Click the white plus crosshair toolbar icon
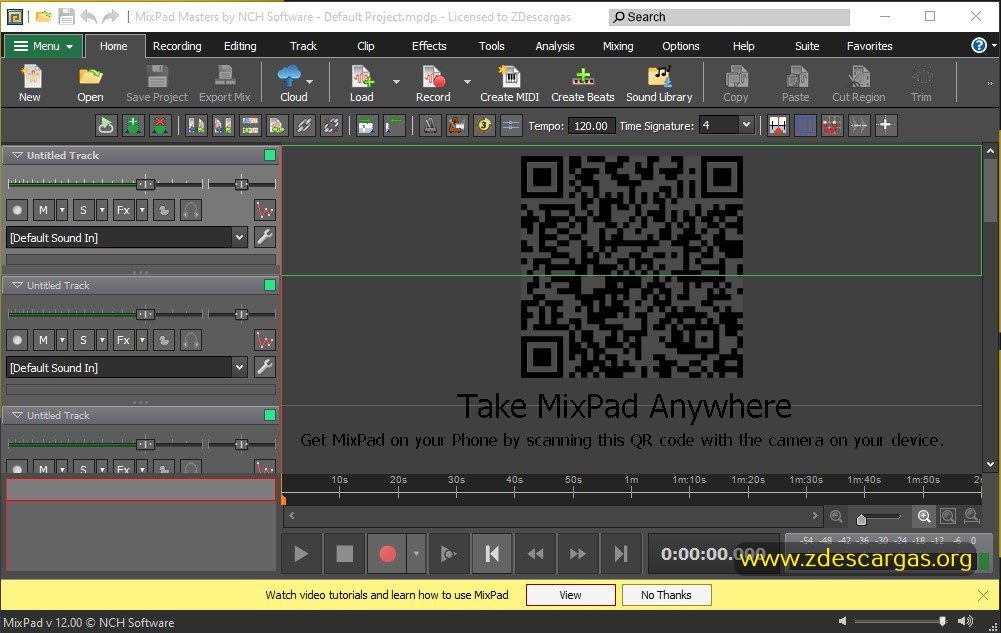Image resolution: width=1001 pixels, height=633 pixels. [885, 126]
